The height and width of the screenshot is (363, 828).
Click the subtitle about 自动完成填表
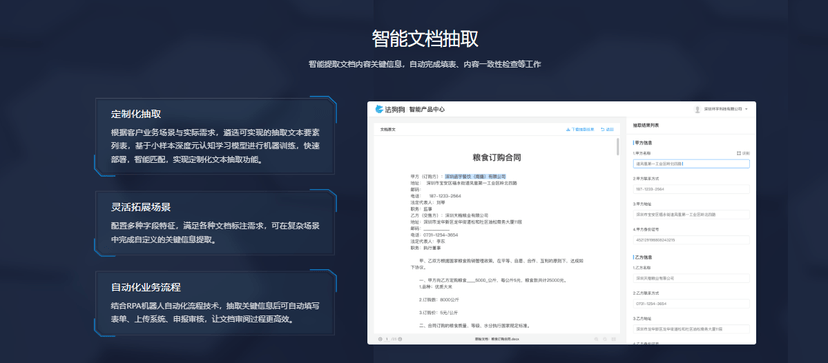[425, 64]
